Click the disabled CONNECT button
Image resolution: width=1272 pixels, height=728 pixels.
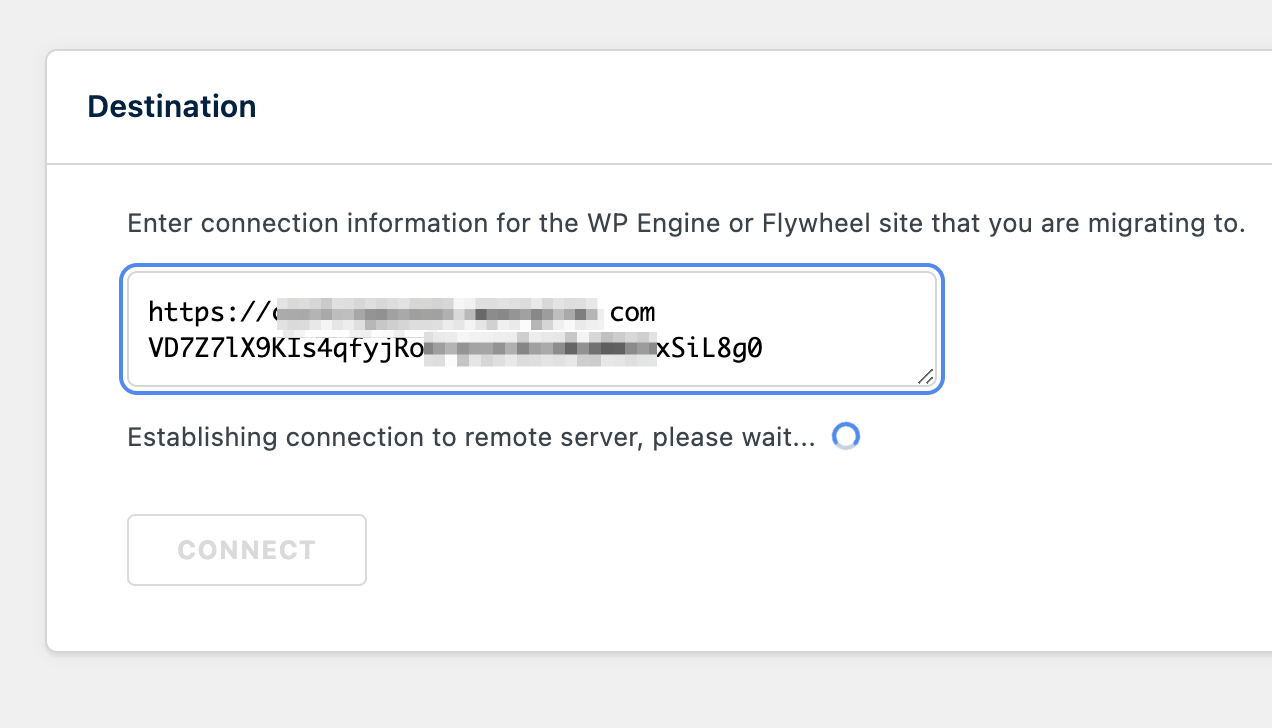pyautogui.click(x=247, y=550)
